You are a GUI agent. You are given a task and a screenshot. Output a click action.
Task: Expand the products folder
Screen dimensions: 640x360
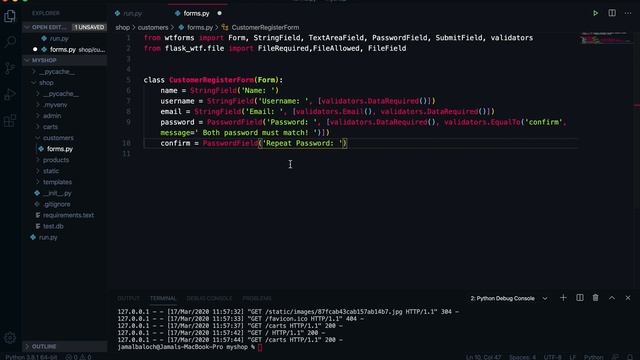(56, 160)
